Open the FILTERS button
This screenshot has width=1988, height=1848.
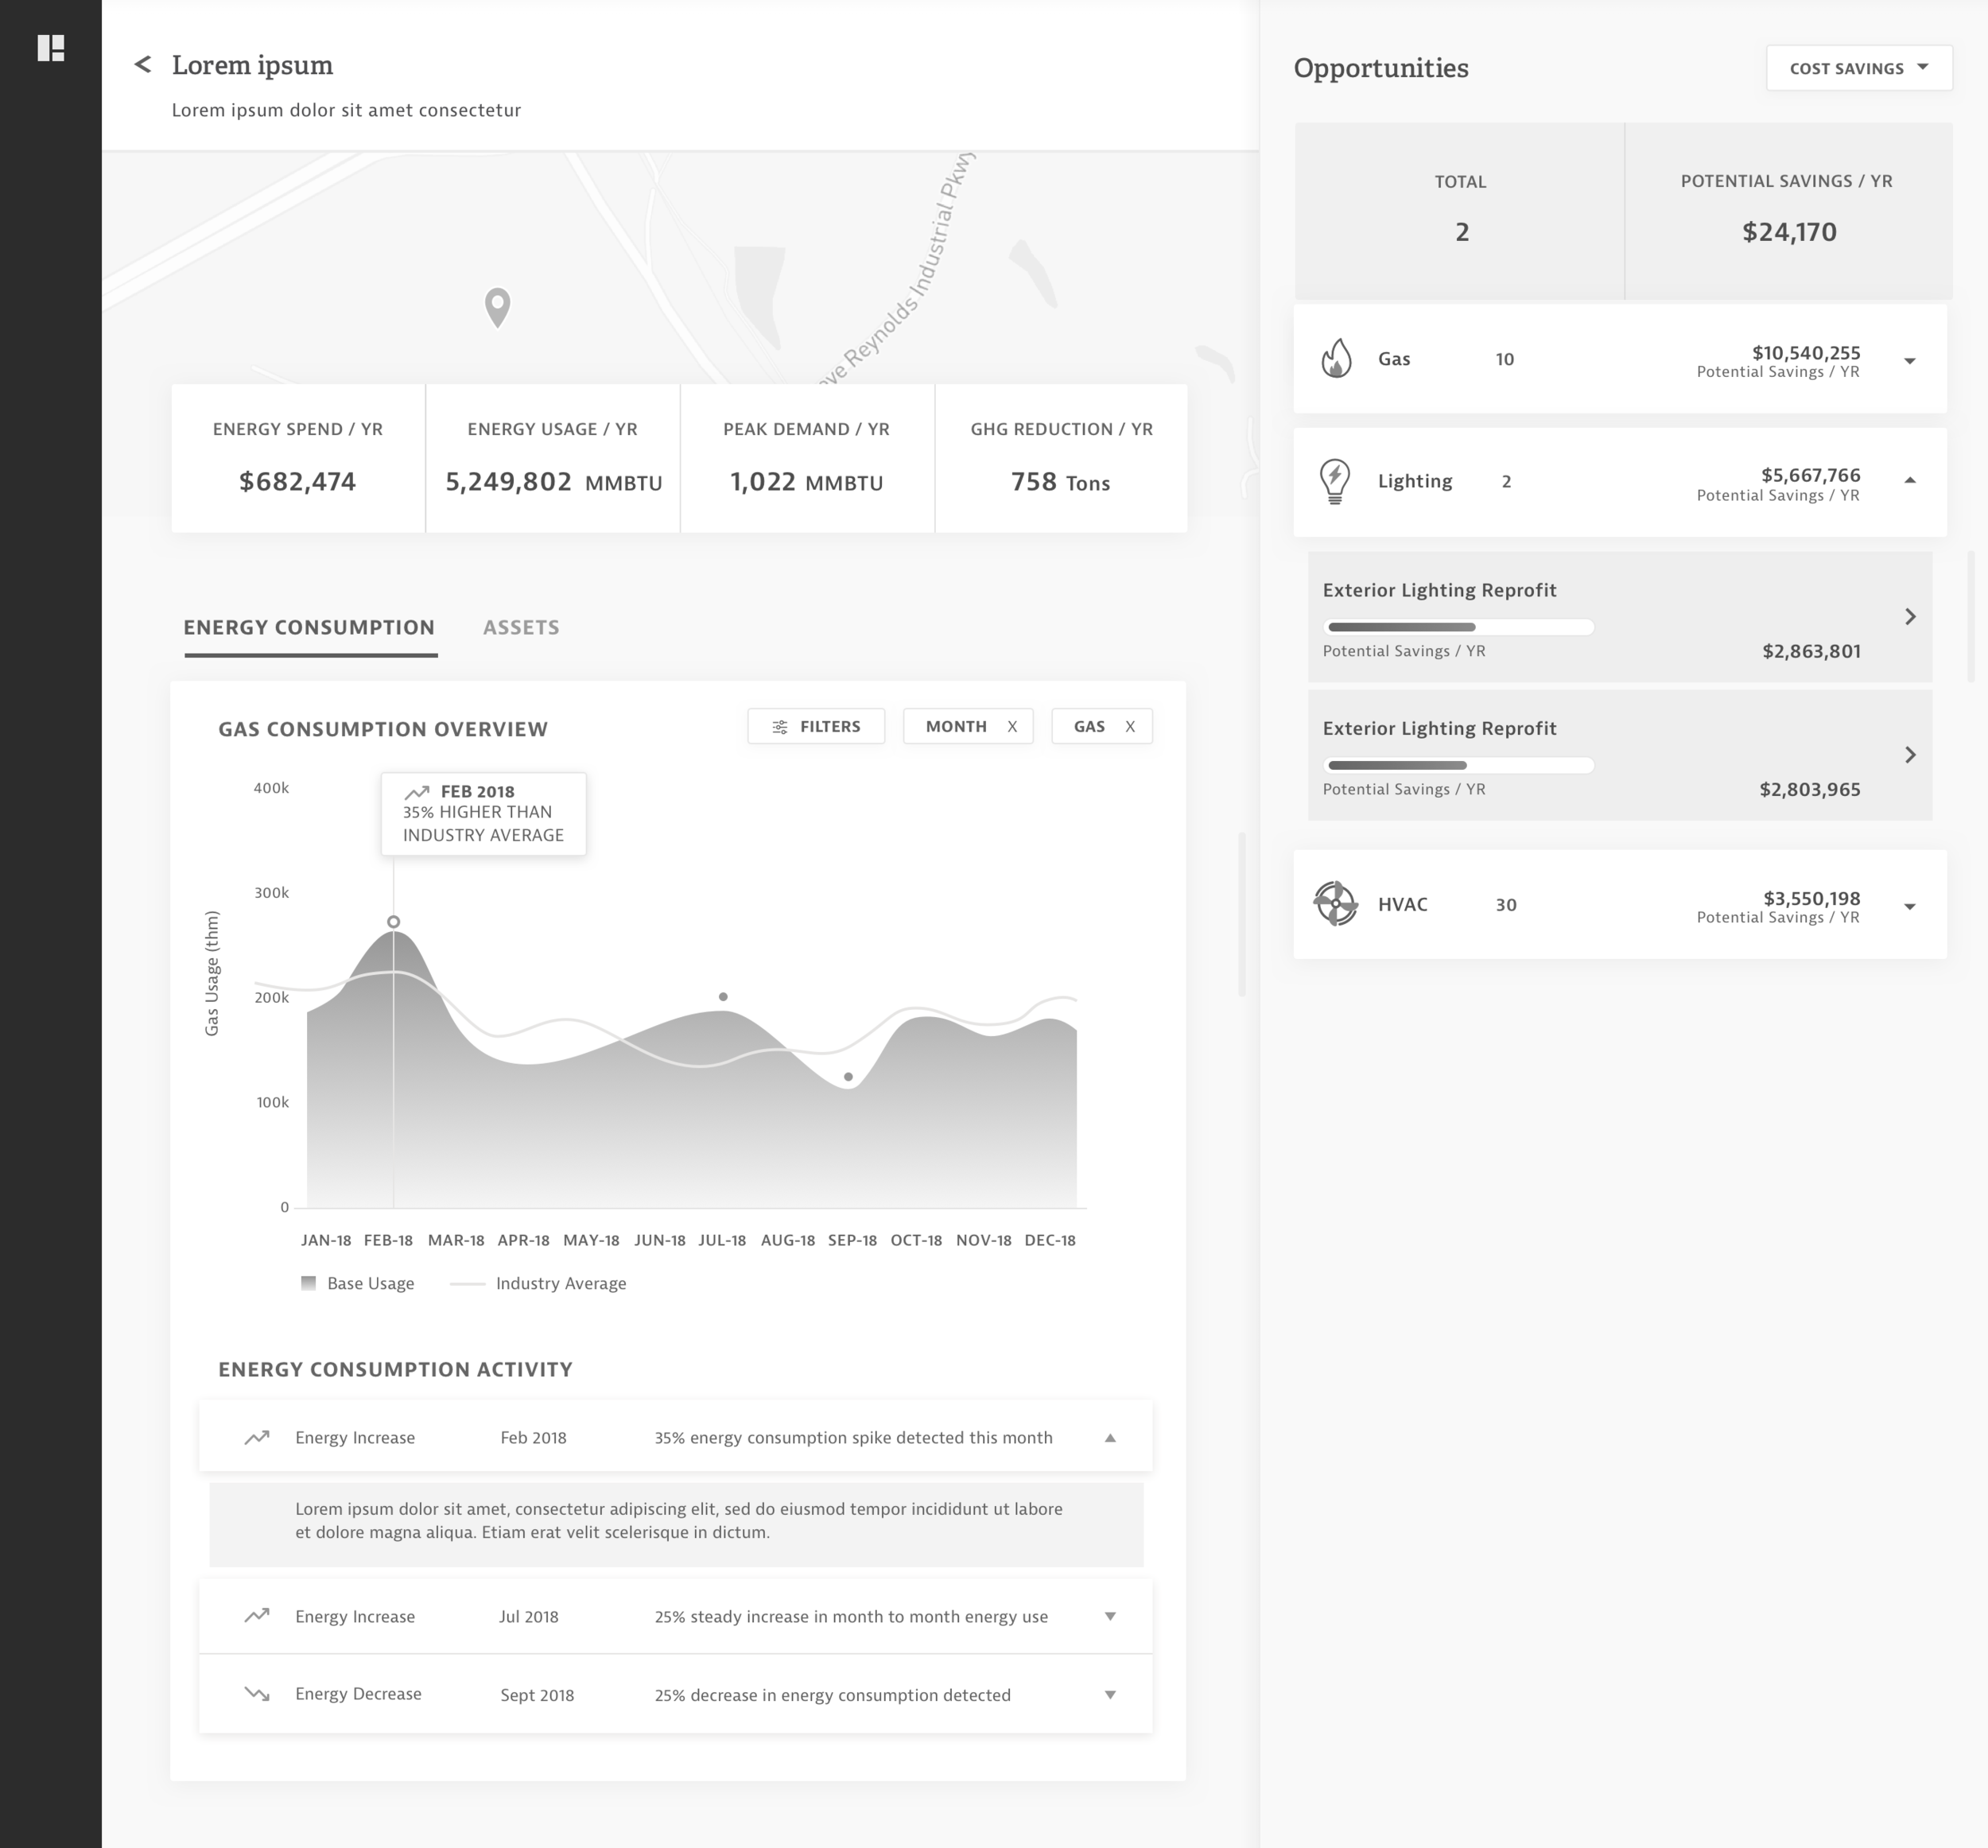pos(816,727)
